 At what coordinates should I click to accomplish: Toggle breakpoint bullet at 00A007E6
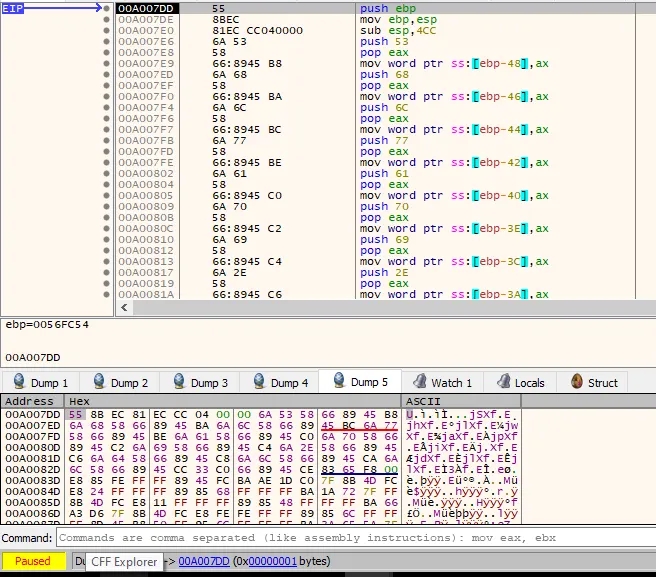tap(107, 41)
